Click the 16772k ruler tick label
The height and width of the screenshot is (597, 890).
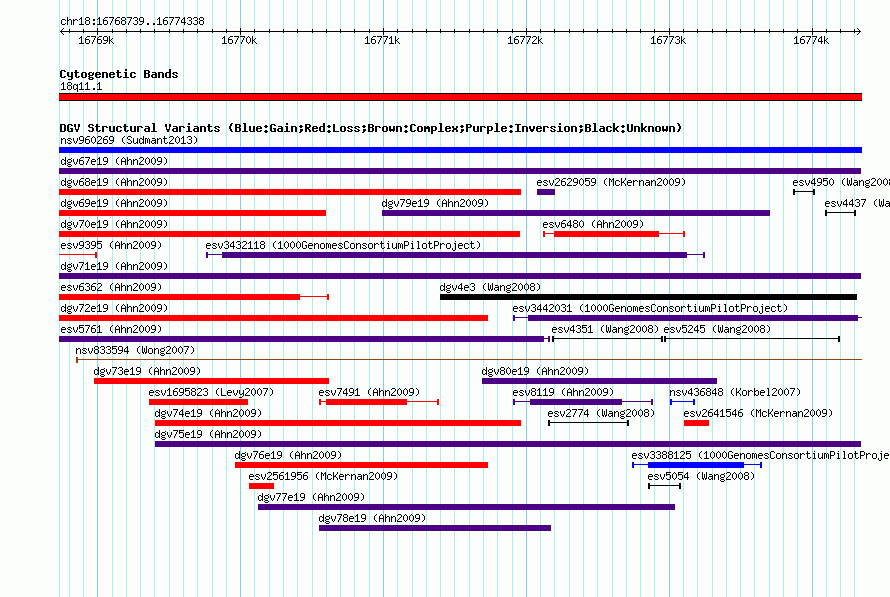point(525,40)
